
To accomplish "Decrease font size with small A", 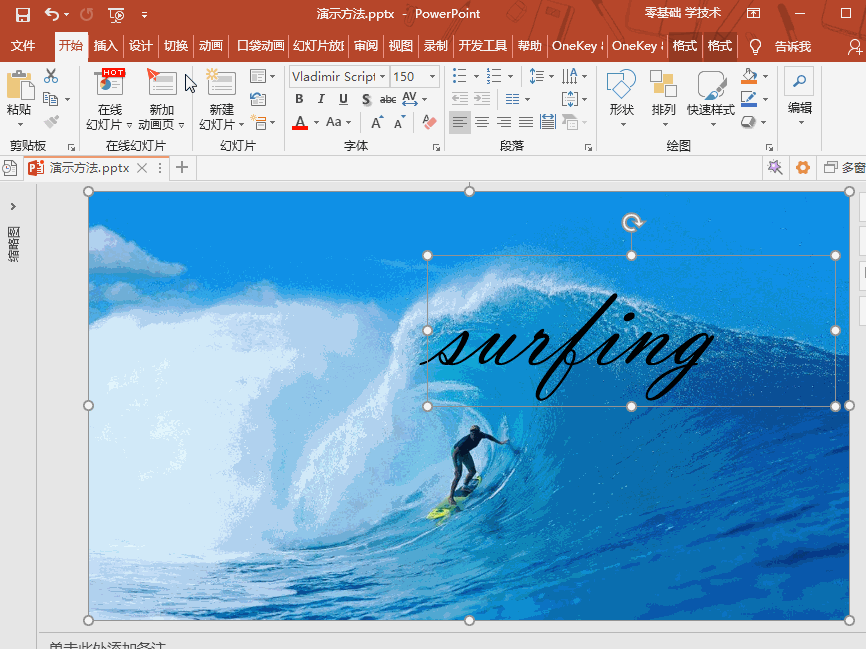I will pyautogui.click(x=399, y=122).
